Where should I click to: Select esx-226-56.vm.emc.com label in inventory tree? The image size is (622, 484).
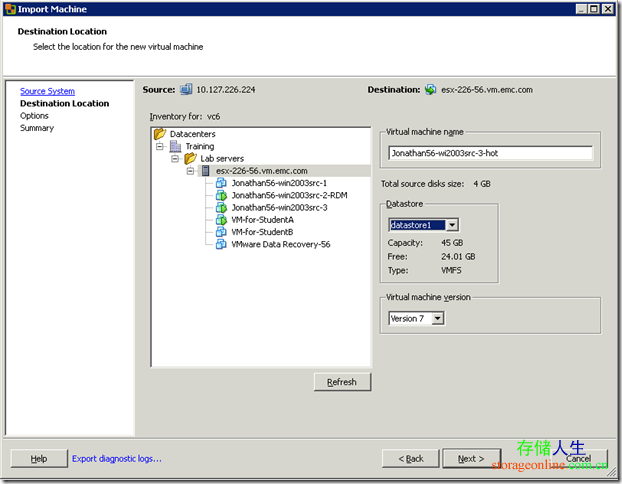coord(262,171)
